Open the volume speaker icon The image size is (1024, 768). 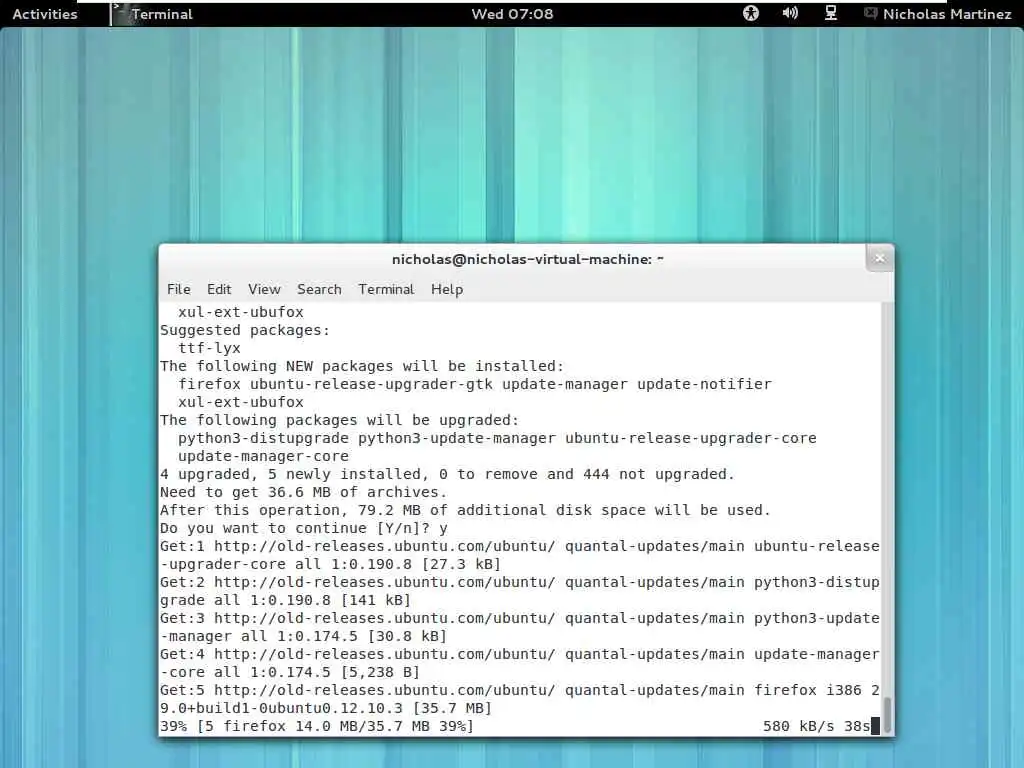(x=790, y=13)
